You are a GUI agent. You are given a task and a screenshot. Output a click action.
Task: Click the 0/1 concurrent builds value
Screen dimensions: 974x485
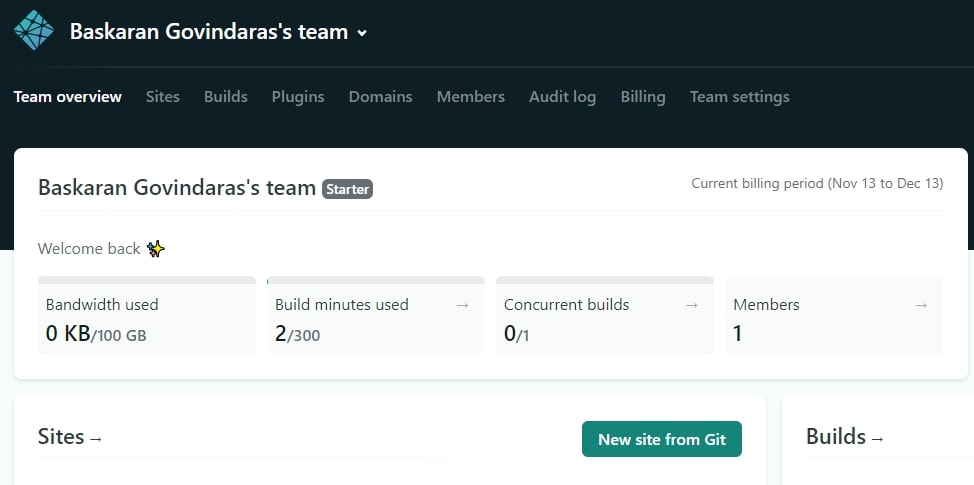(x=517, y=334)
